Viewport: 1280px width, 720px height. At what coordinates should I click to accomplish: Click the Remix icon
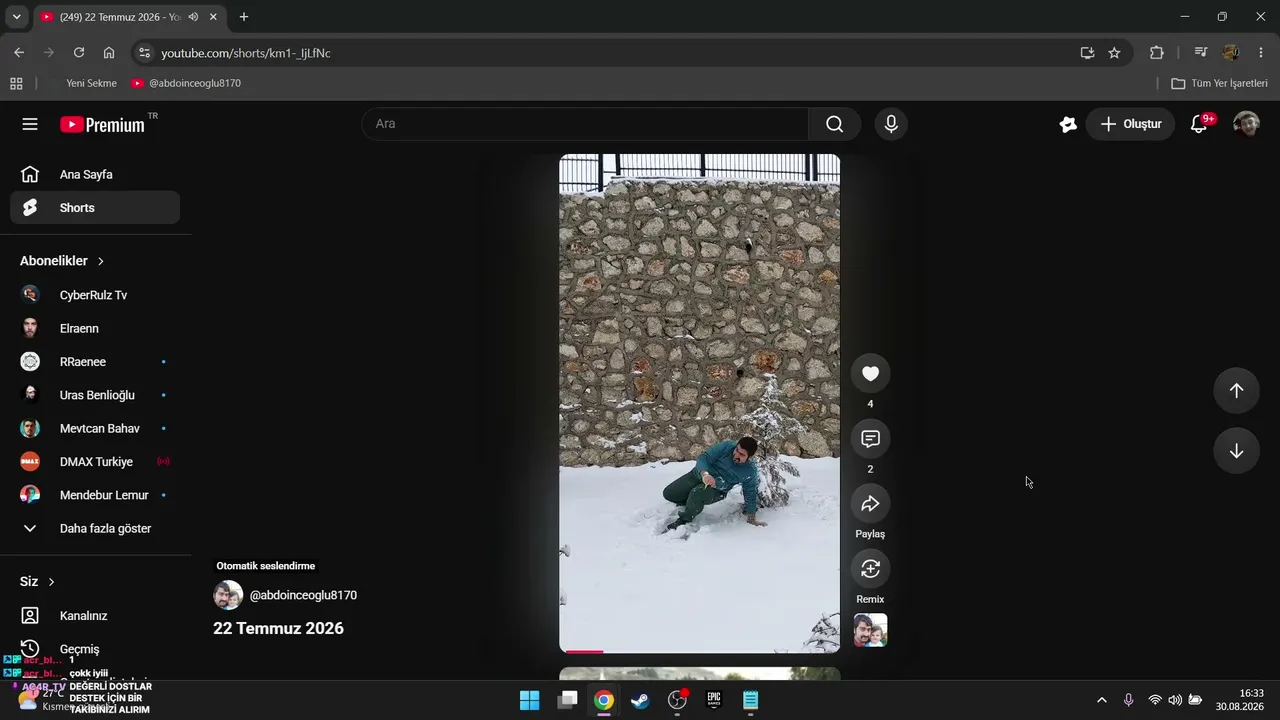pos(870,568)
